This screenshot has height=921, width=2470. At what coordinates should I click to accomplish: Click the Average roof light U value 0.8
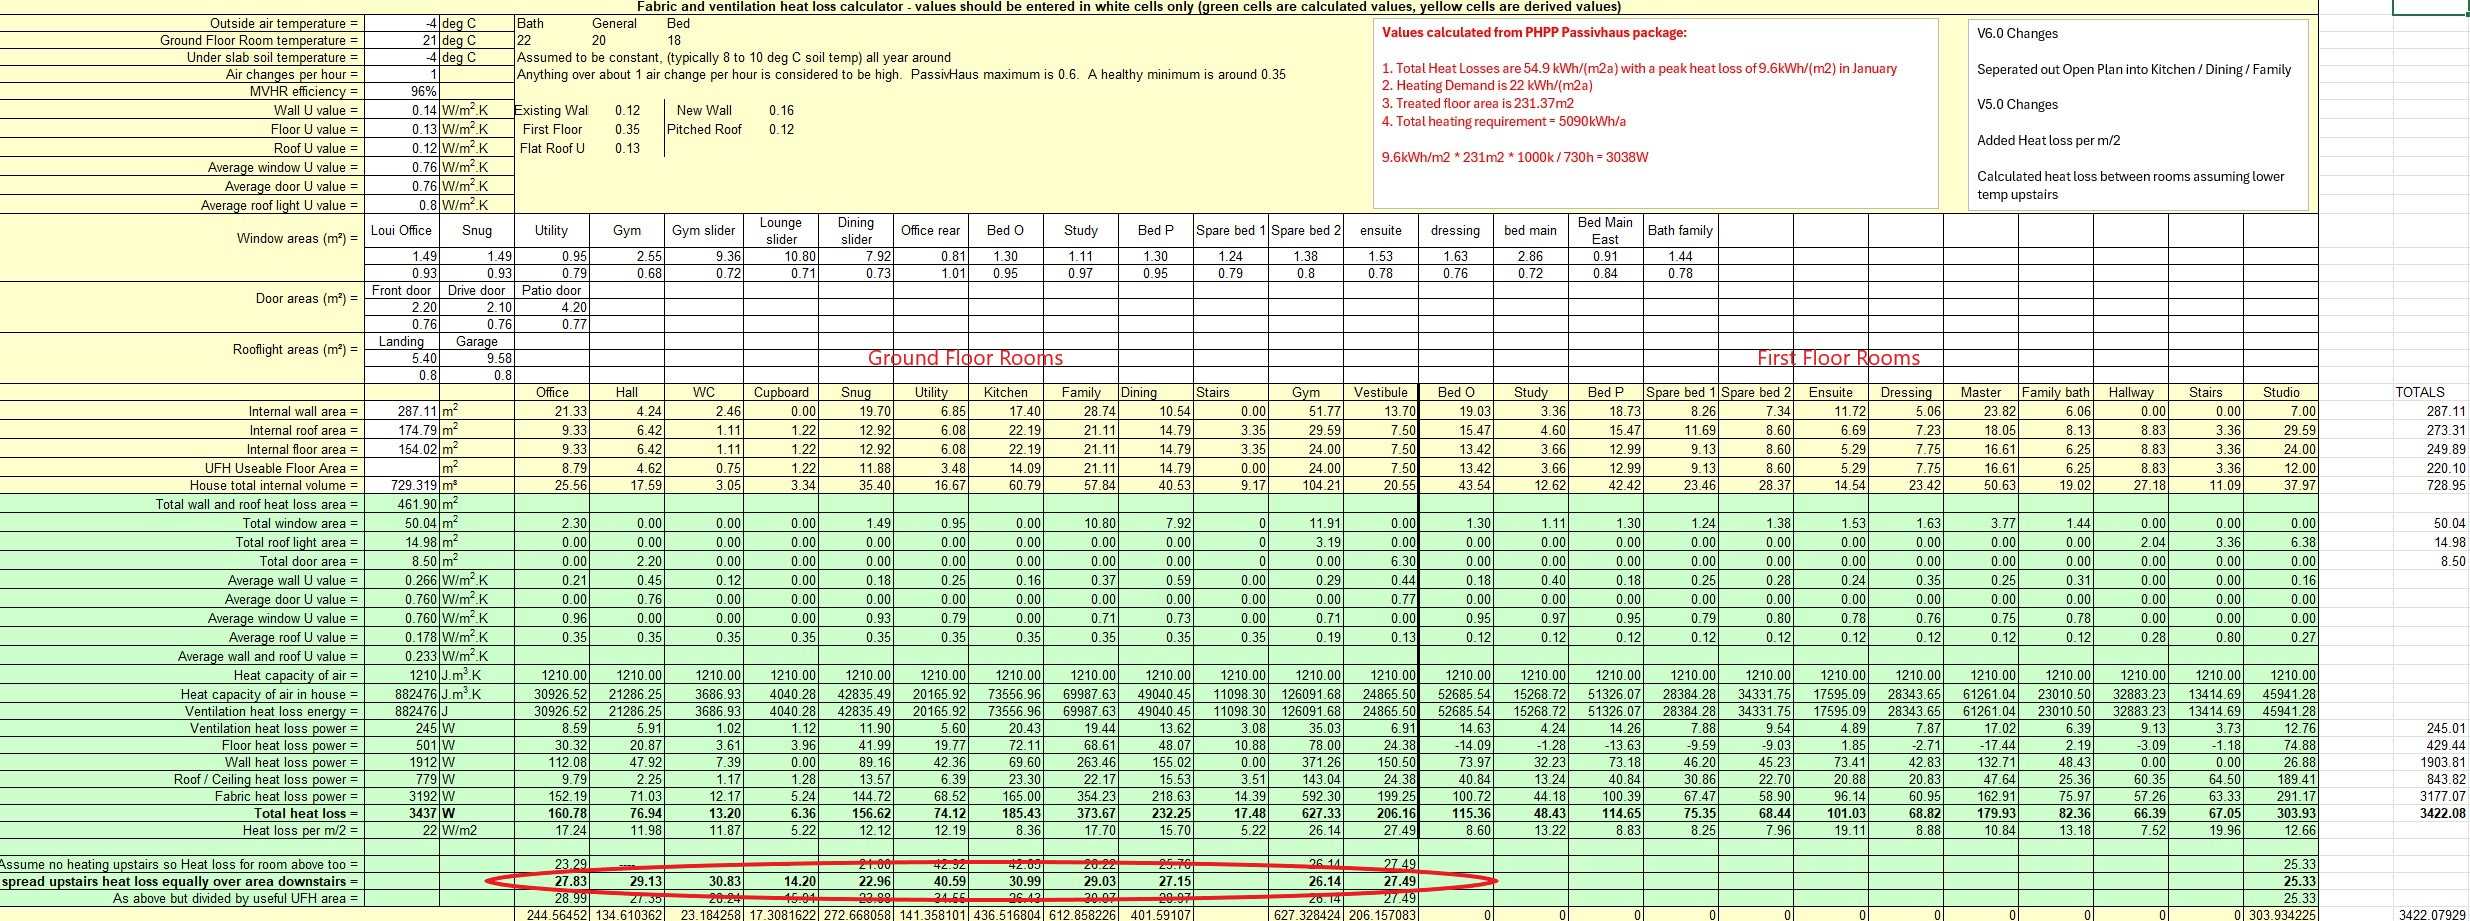tap(402, 205)
